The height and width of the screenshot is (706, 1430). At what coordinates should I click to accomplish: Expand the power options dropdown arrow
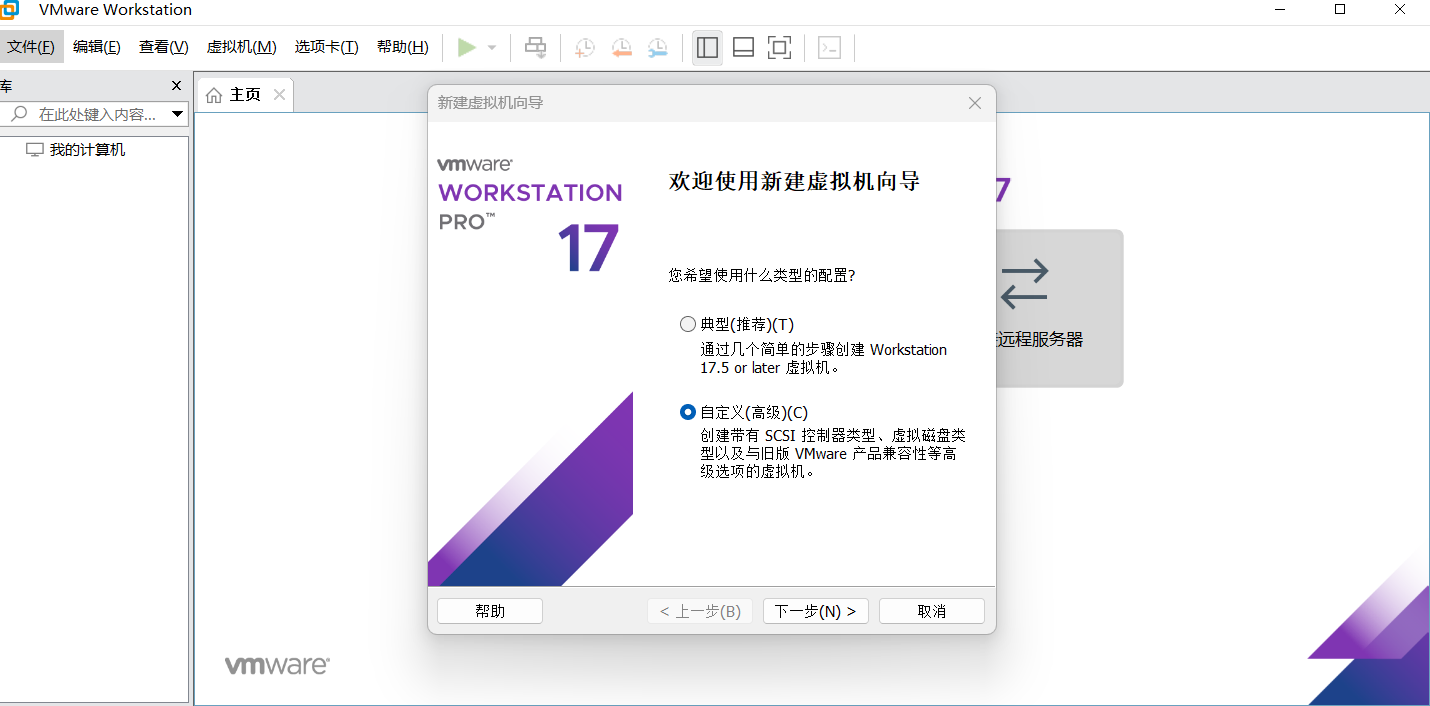tap(492, 47)
